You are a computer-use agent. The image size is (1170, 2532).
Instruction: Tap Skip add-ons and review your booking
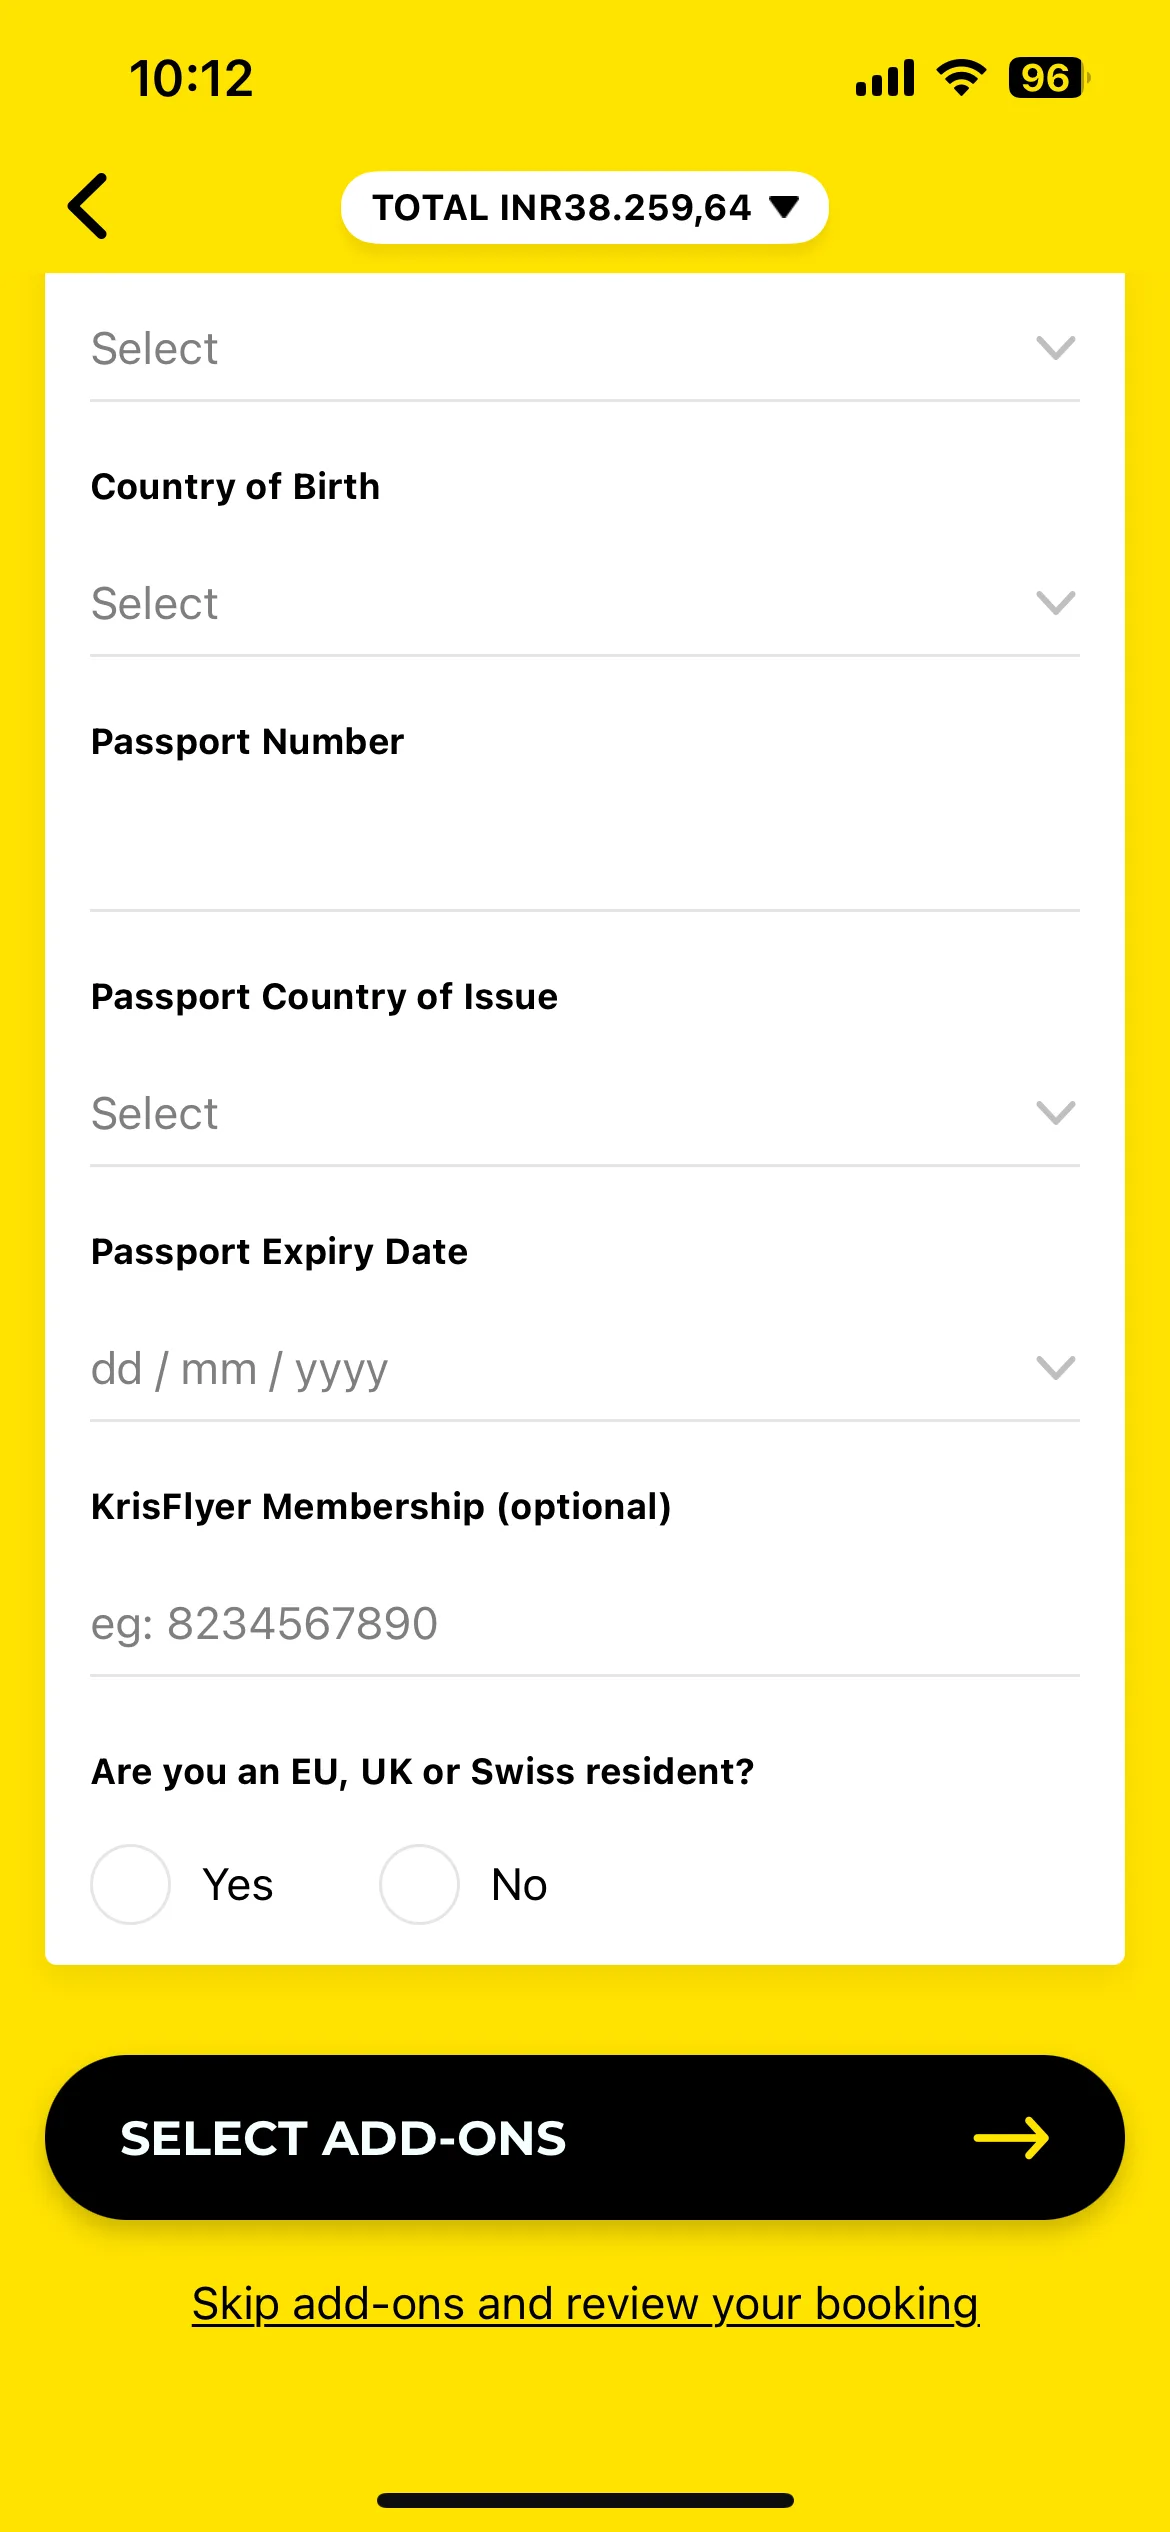[x=585, y=2304]
